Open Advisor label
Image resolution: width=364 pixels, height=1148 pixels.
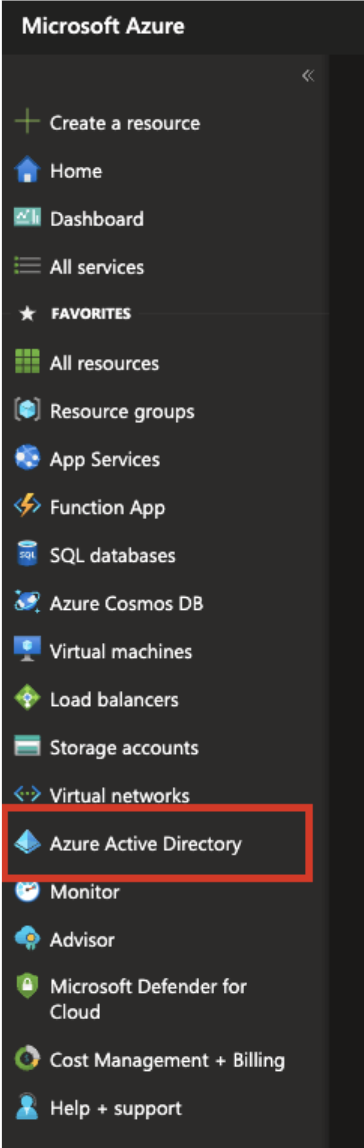tap(82, 940)
